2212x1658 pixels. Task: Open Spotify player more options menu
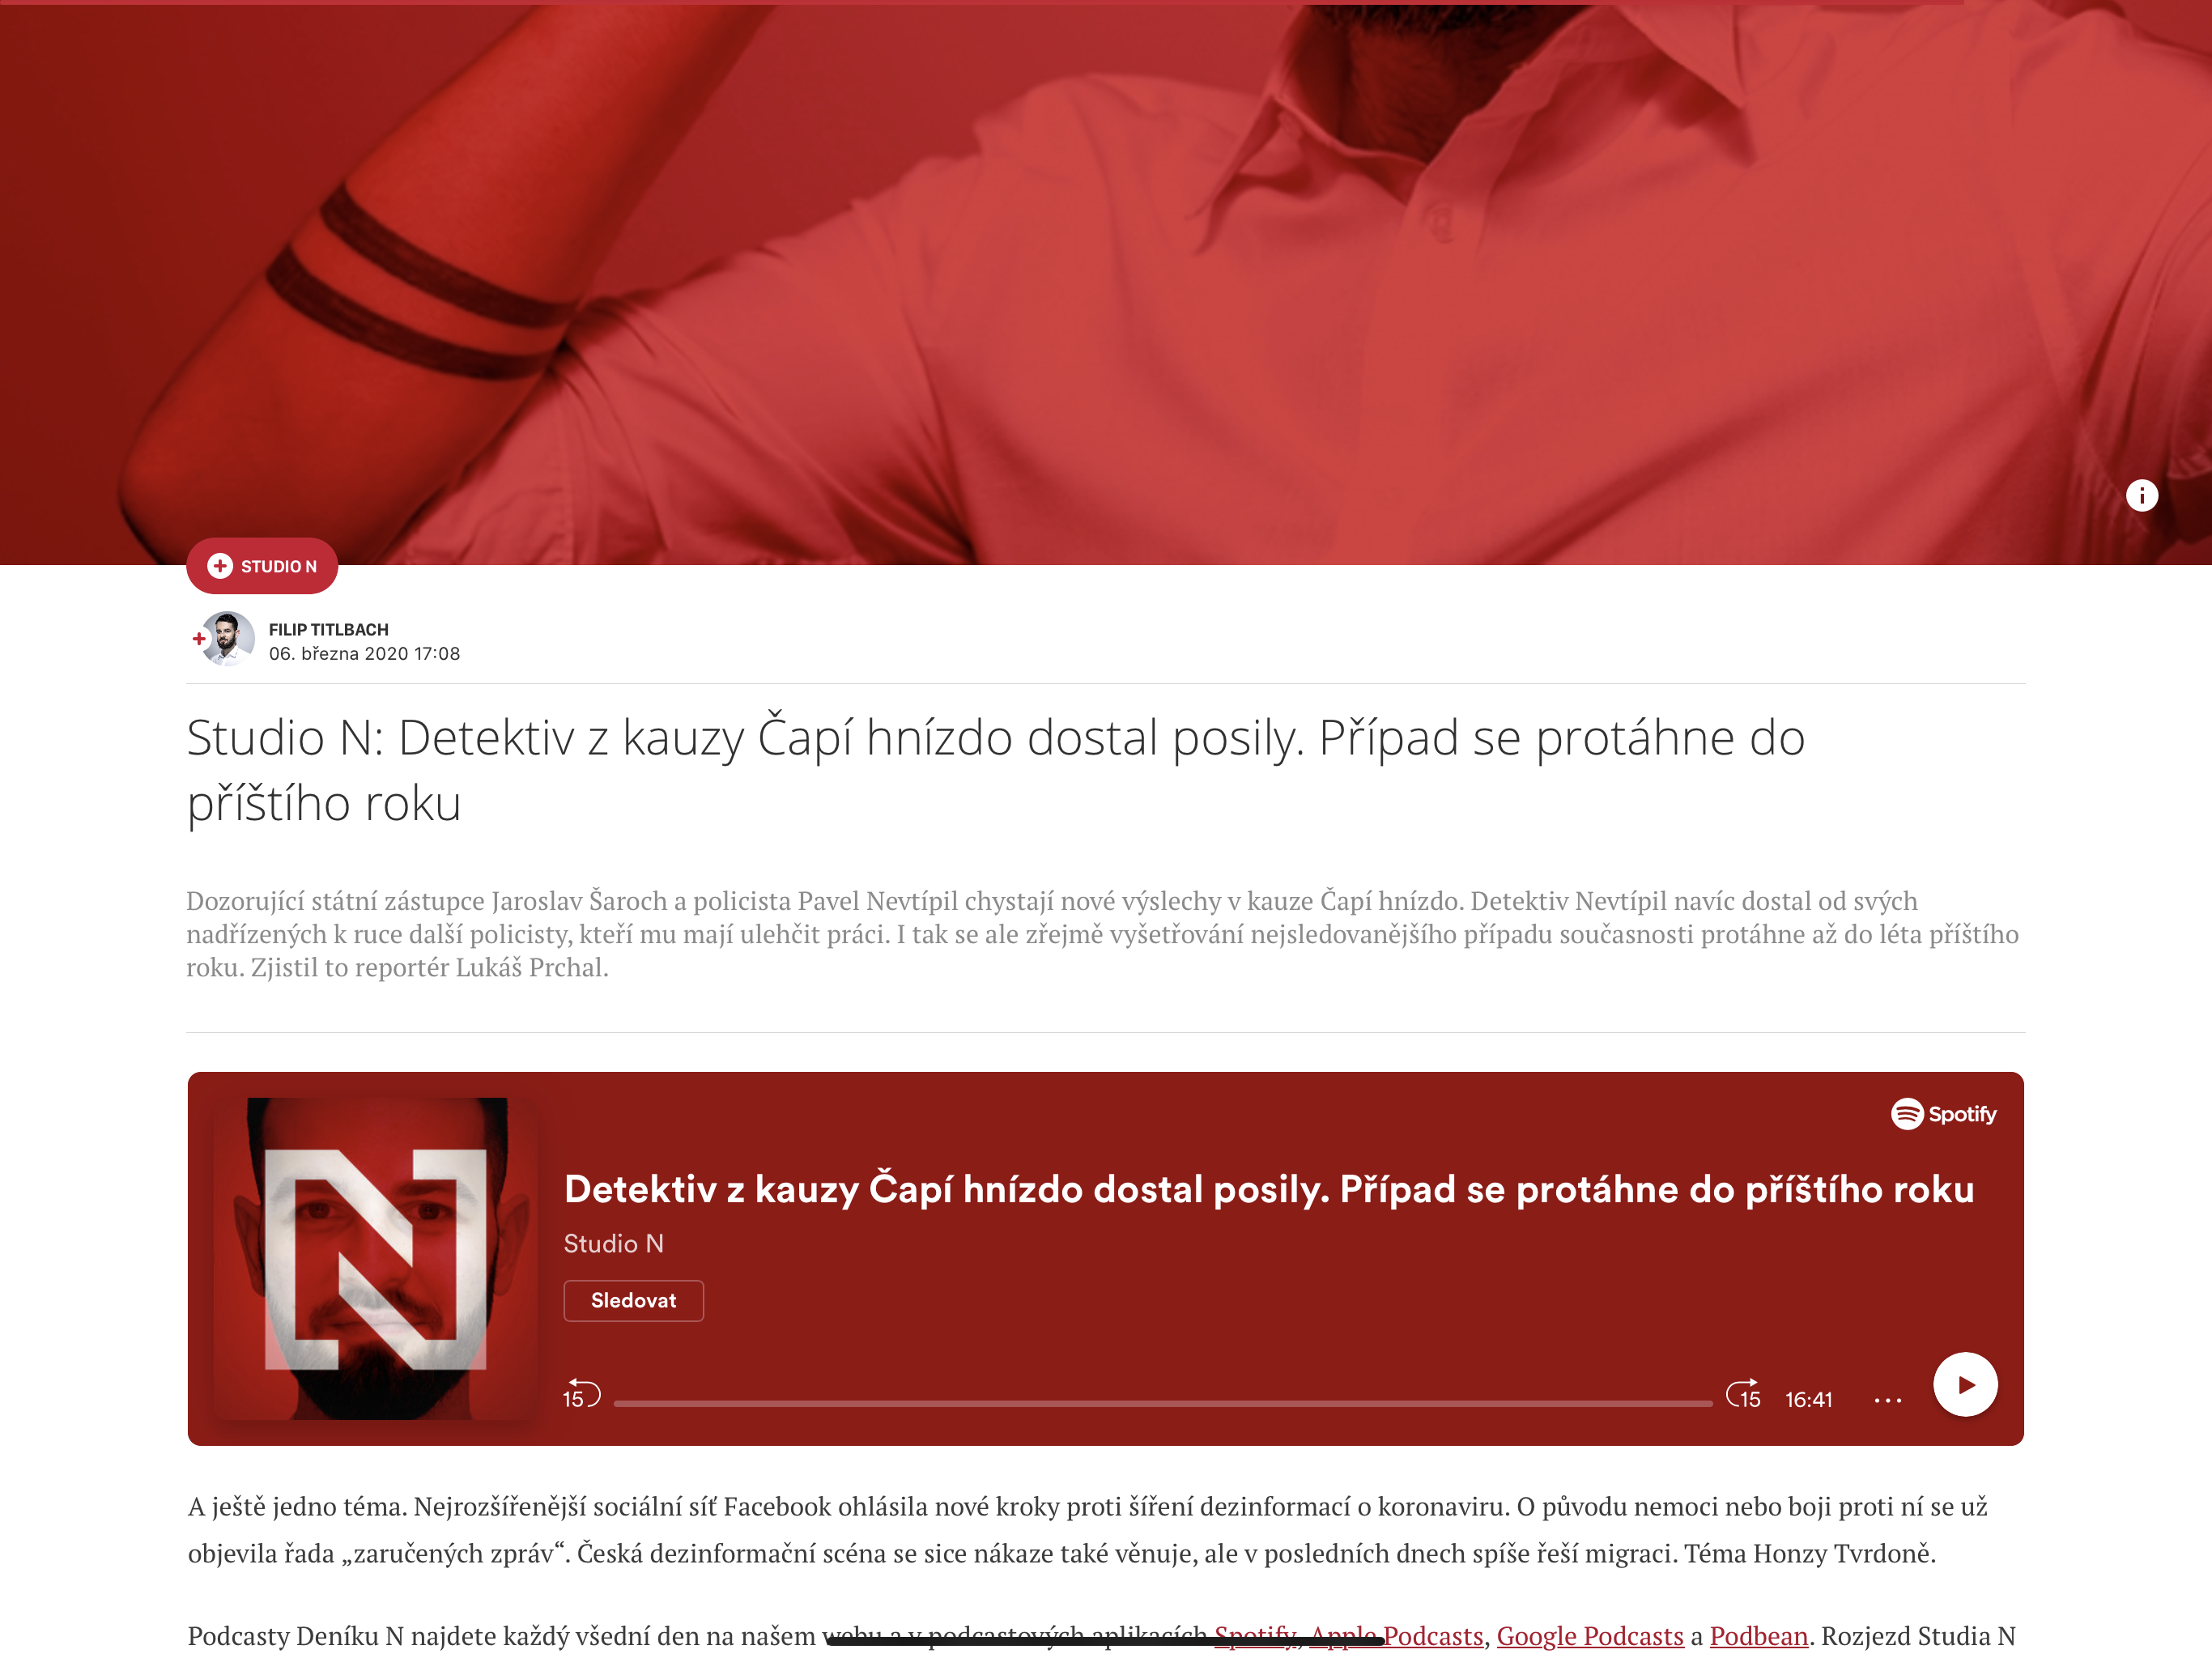(x=1887, y=1400)
